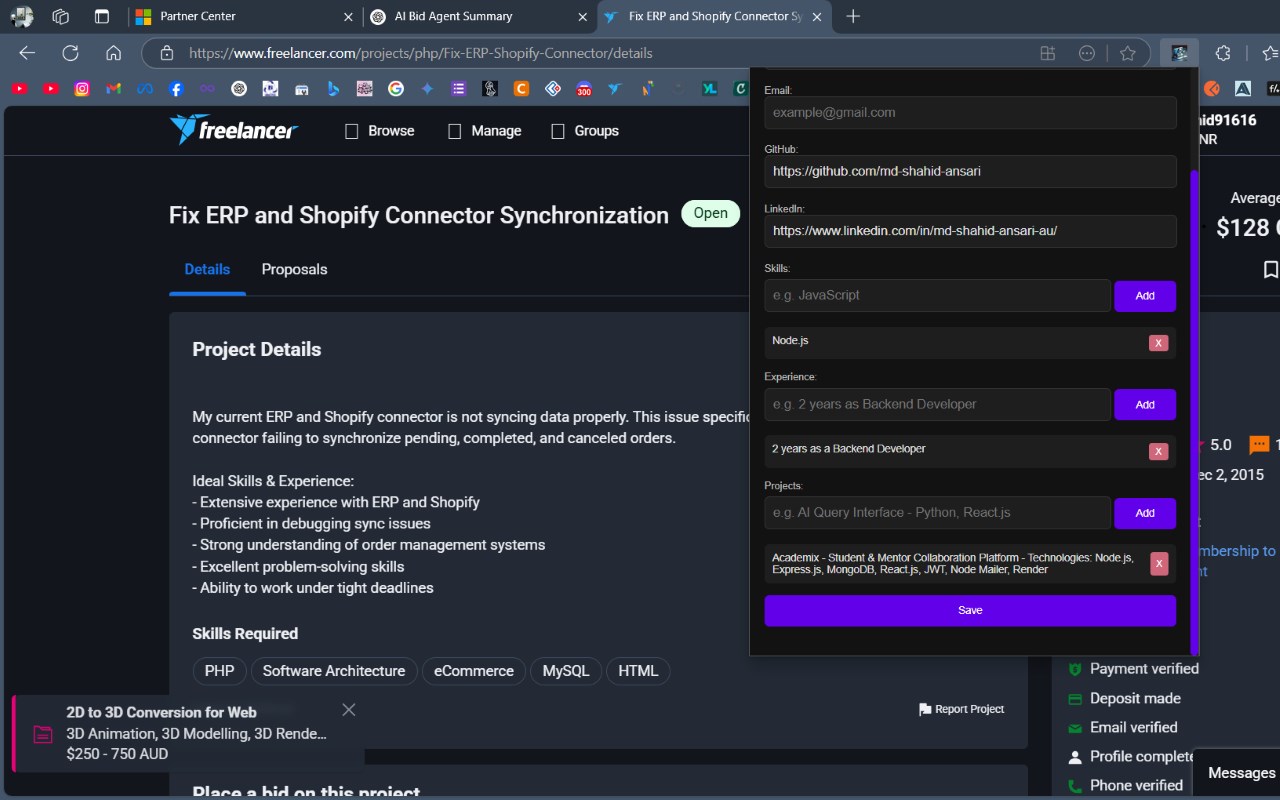Open the Meta bookmark icon
Image resolution: width=1280 pixels, height=800 pixels.
coord(144,88)
